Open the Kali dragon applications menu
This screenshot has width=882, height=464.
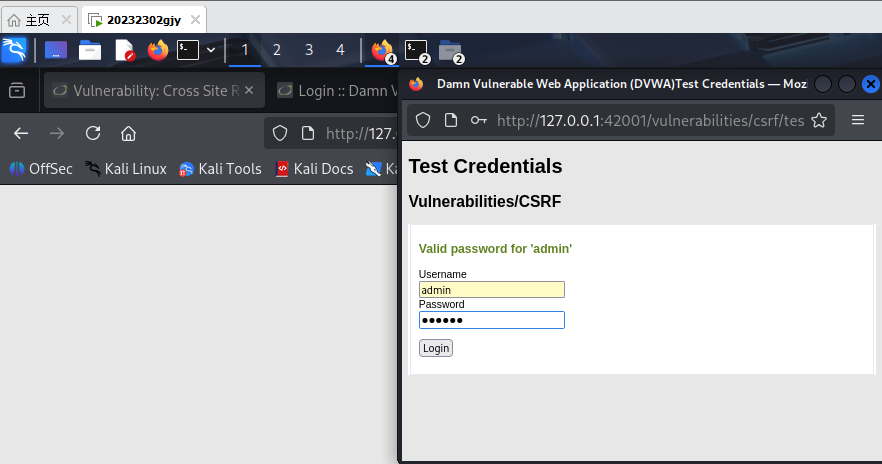(14, 50)
